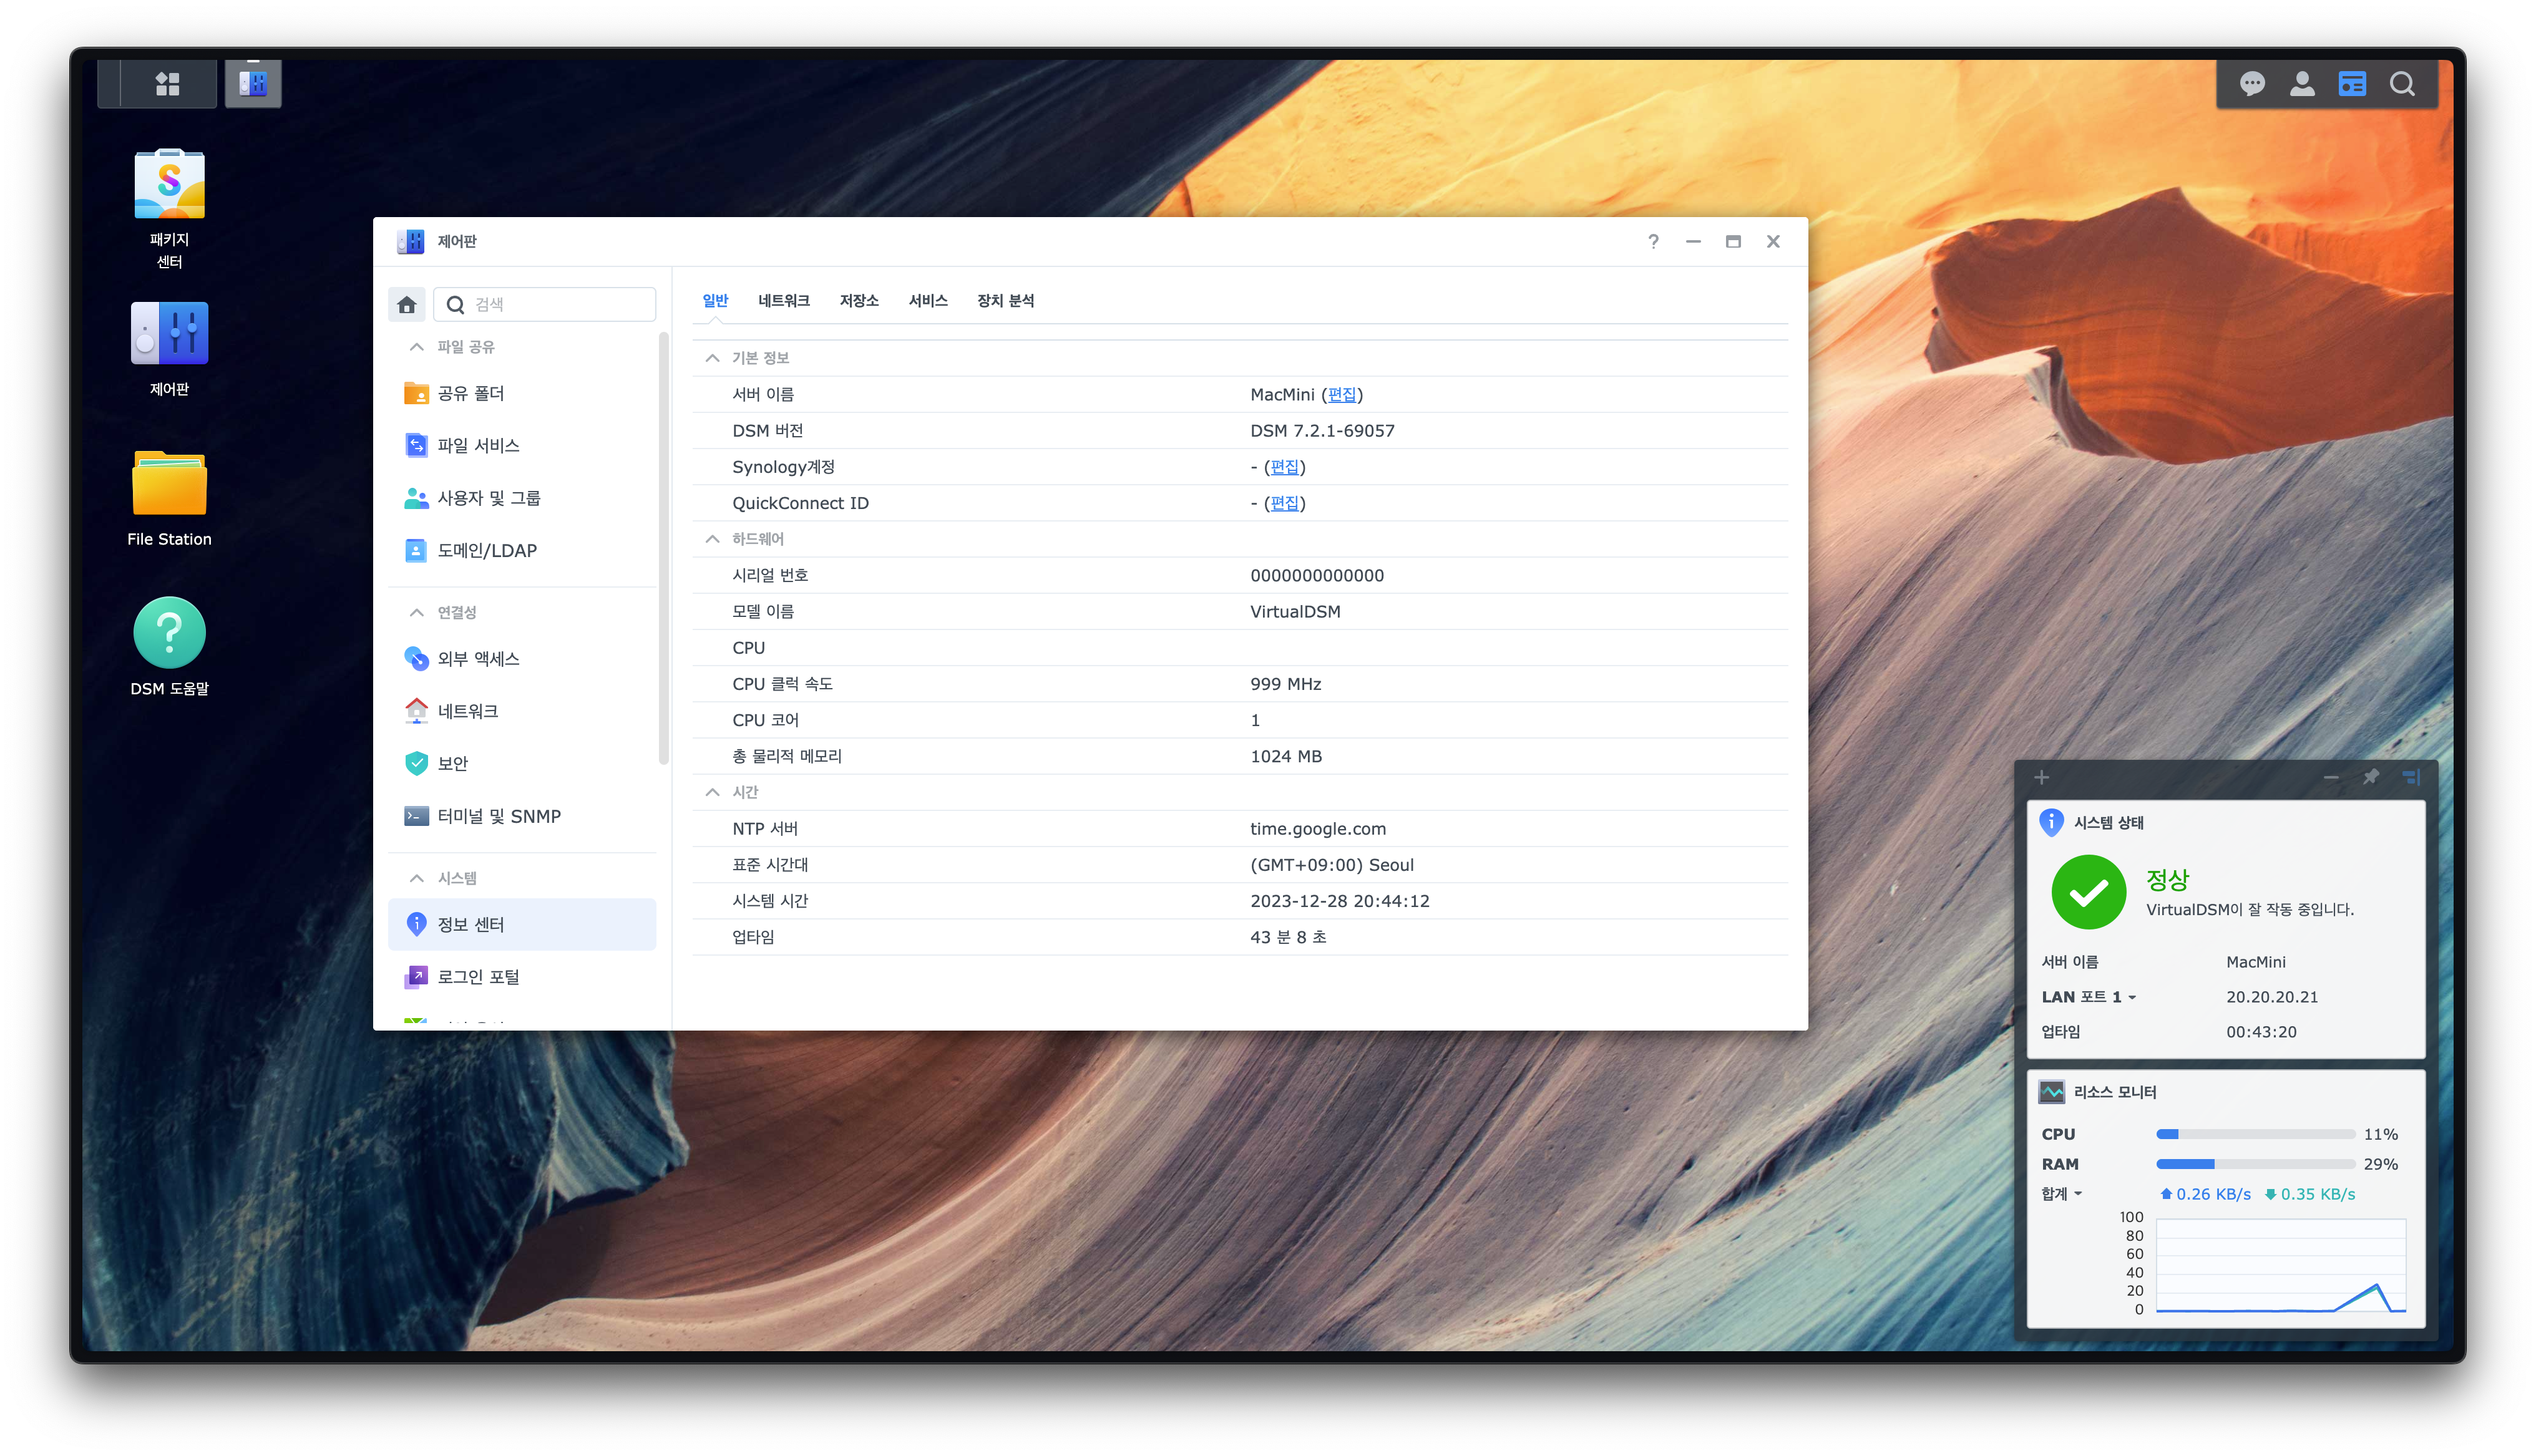Go to Control Panel home icon
Screen dimensions: 2536x1456
coord(407,304)
